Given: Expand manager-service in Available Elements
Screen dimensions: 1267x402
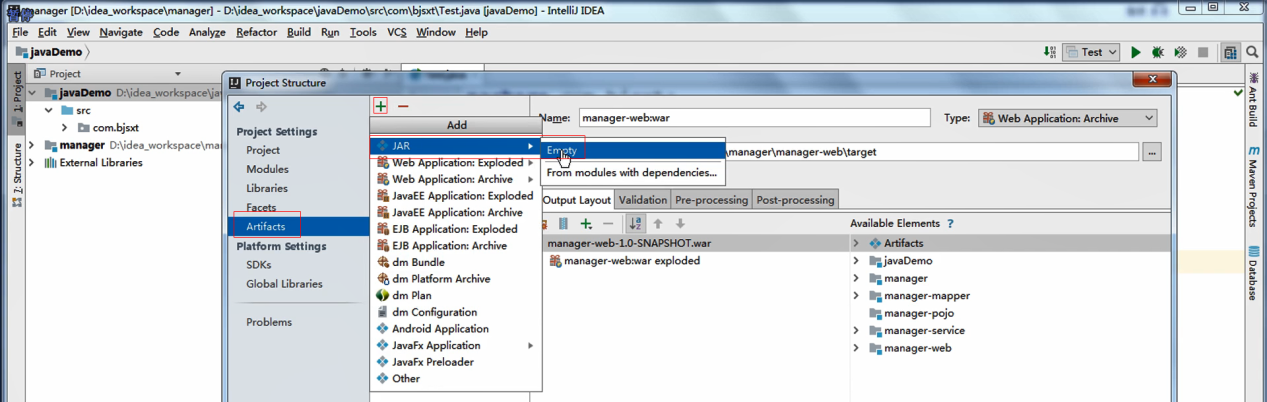Looking at the screenshot, I should (856, 331).
